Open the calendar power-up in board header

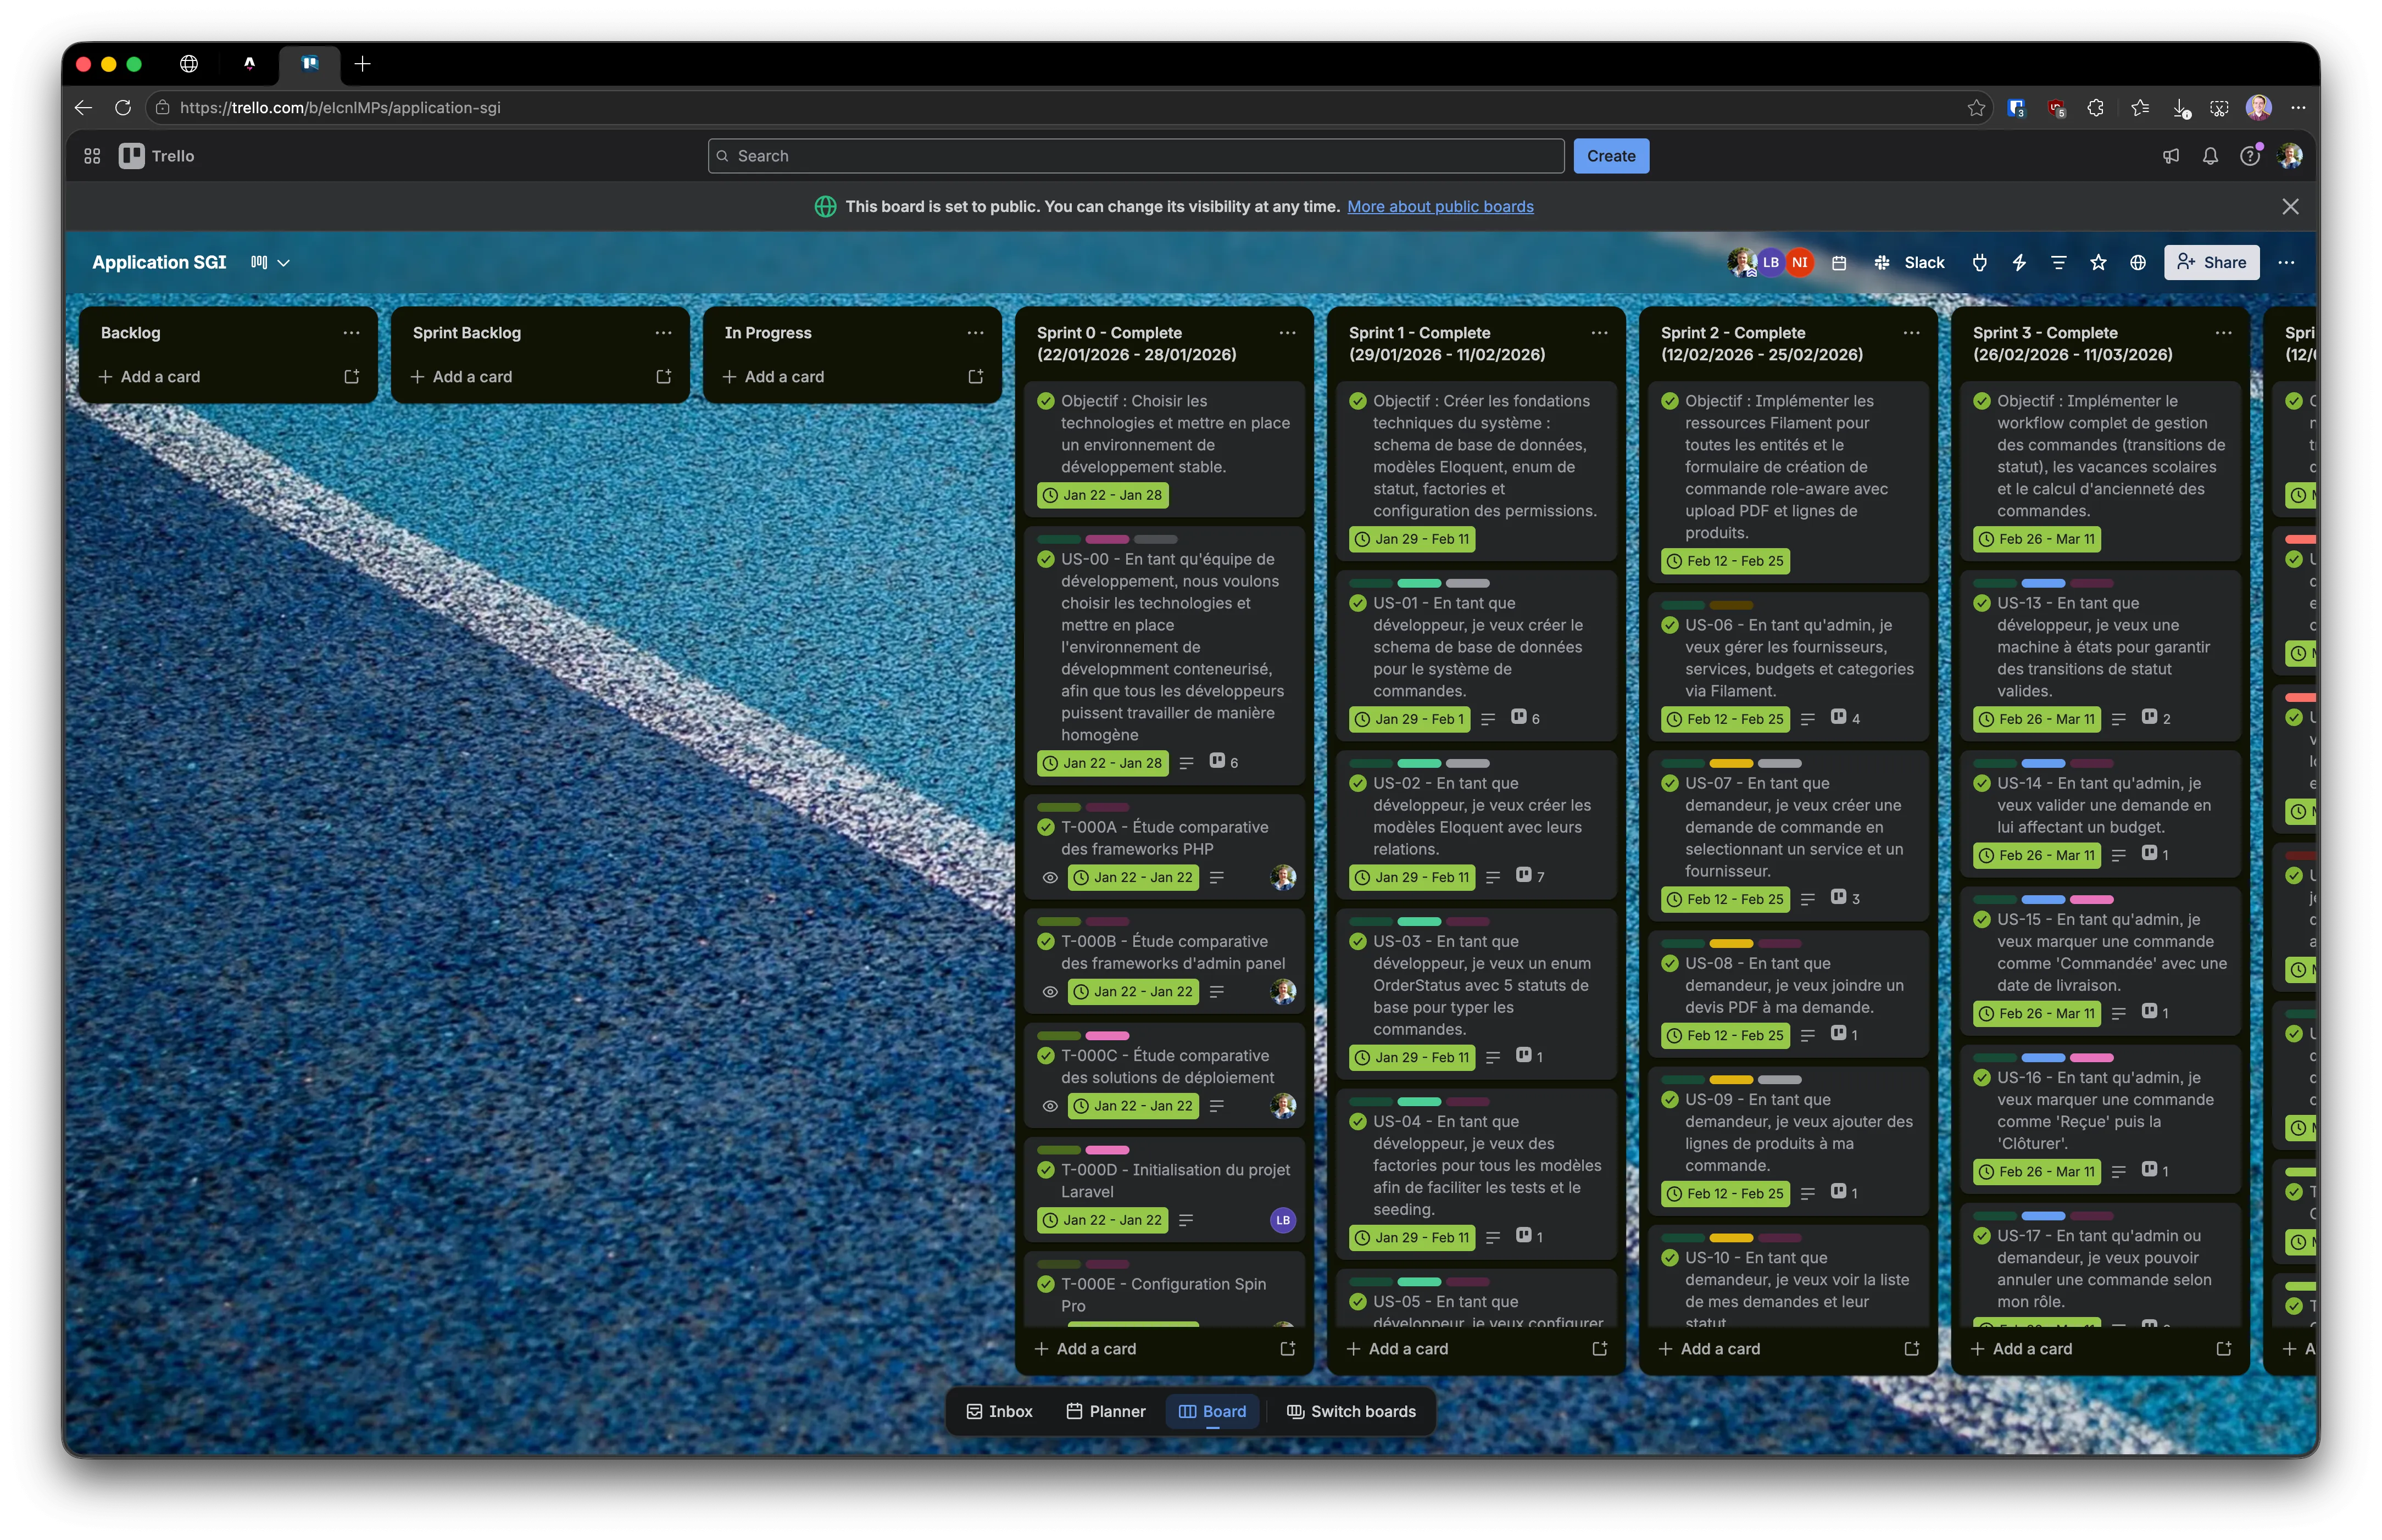tap(1839, 263)
